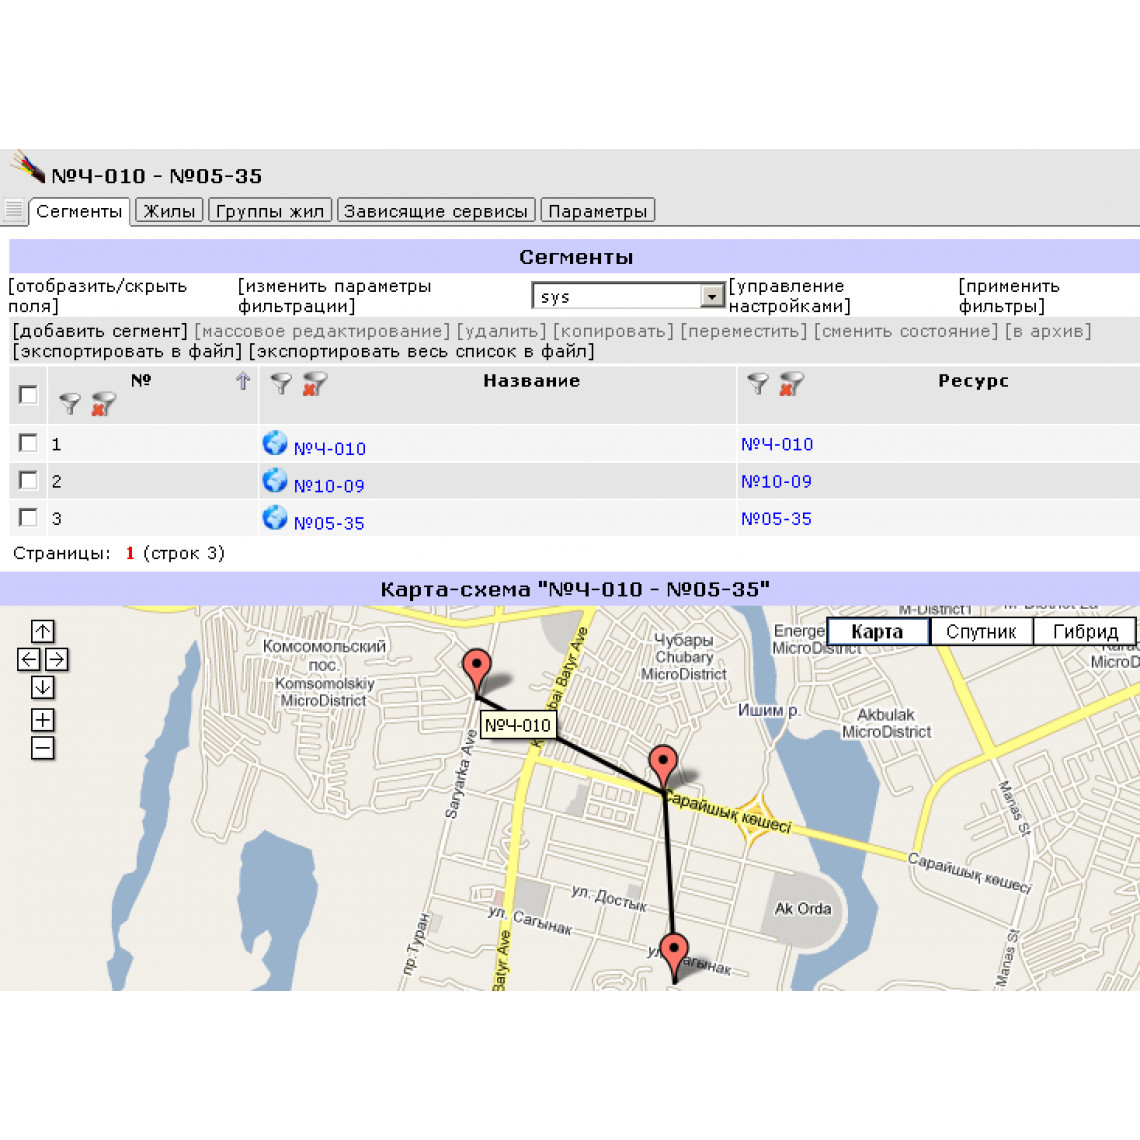Open segment name link №05-35
1140x1140 pixels.
click(329, 523)
